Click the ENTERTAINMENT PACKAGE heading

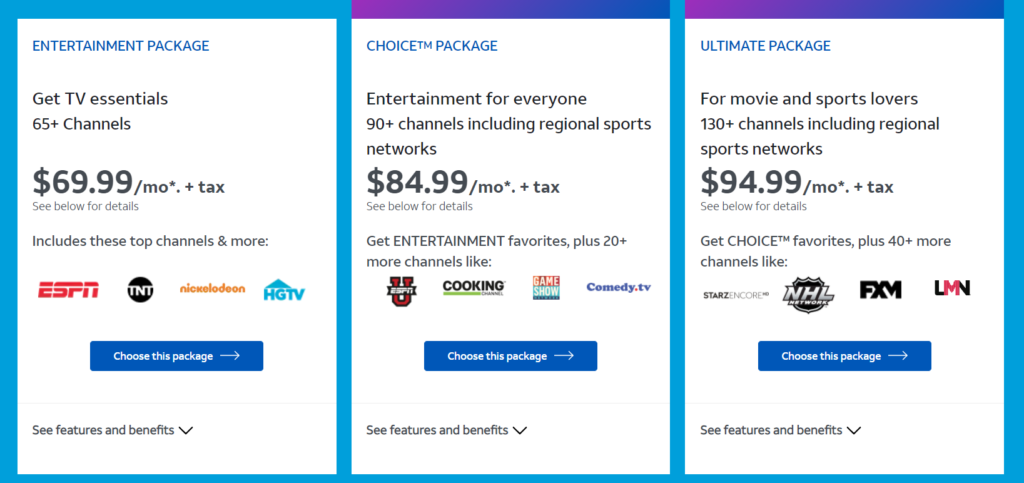click(121, 46)
